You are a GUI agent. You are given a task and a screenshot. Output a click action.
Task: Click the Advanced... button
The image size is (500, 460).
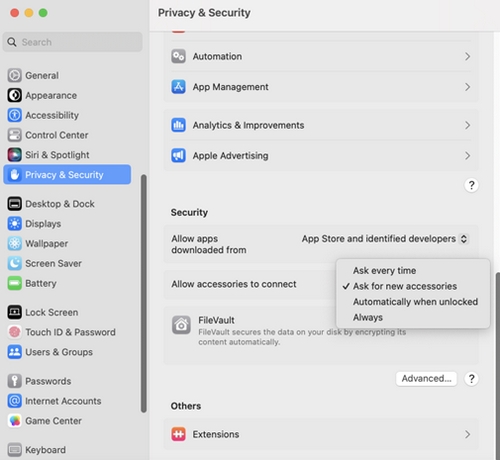pos(426,379)
